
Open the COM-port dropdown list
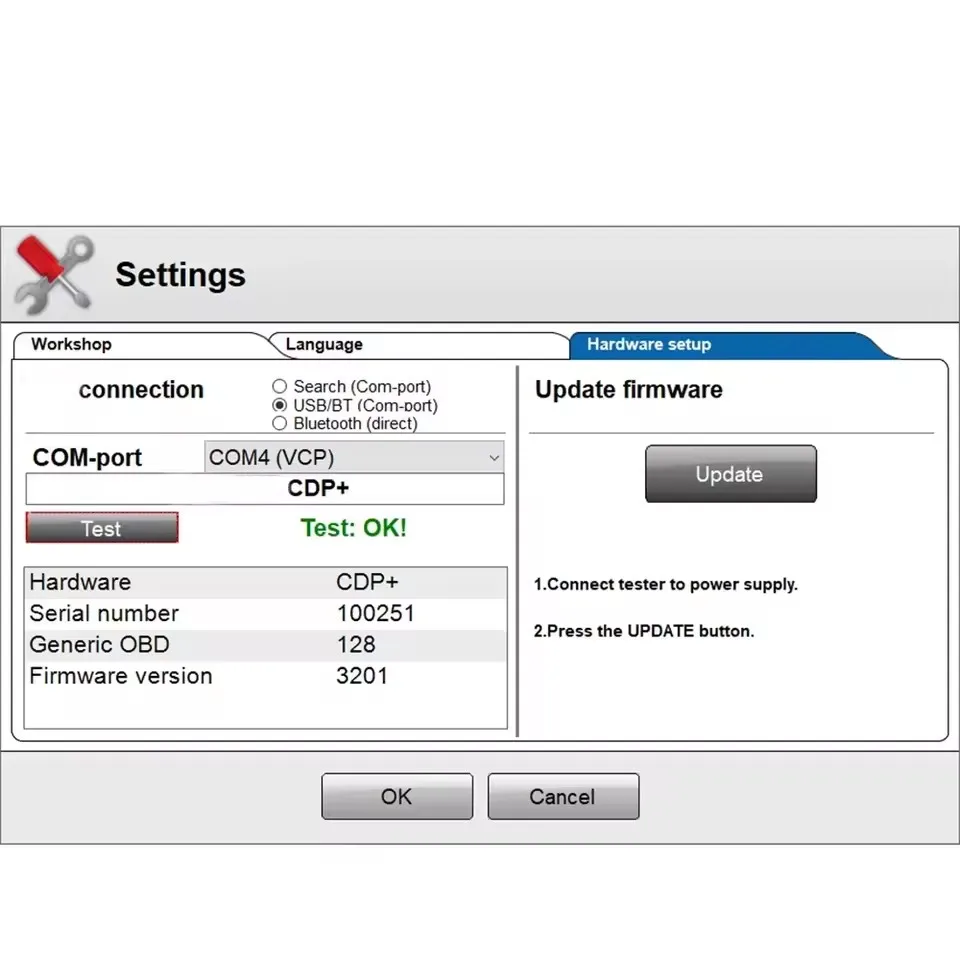tap(354, 457)
